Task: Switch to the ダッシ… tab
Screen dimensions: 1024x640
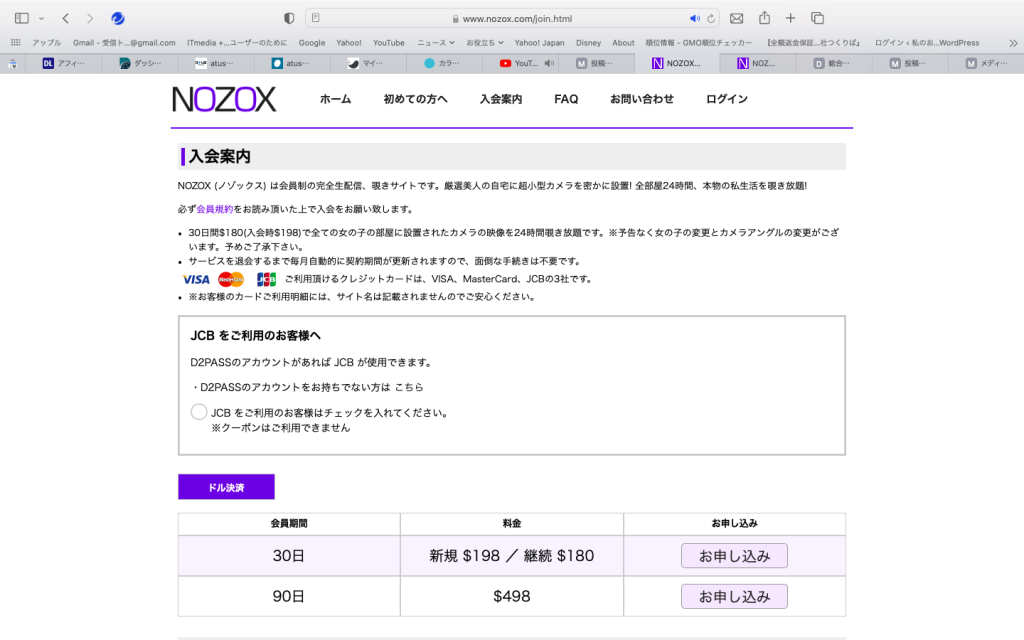Action: coord(140,63)
